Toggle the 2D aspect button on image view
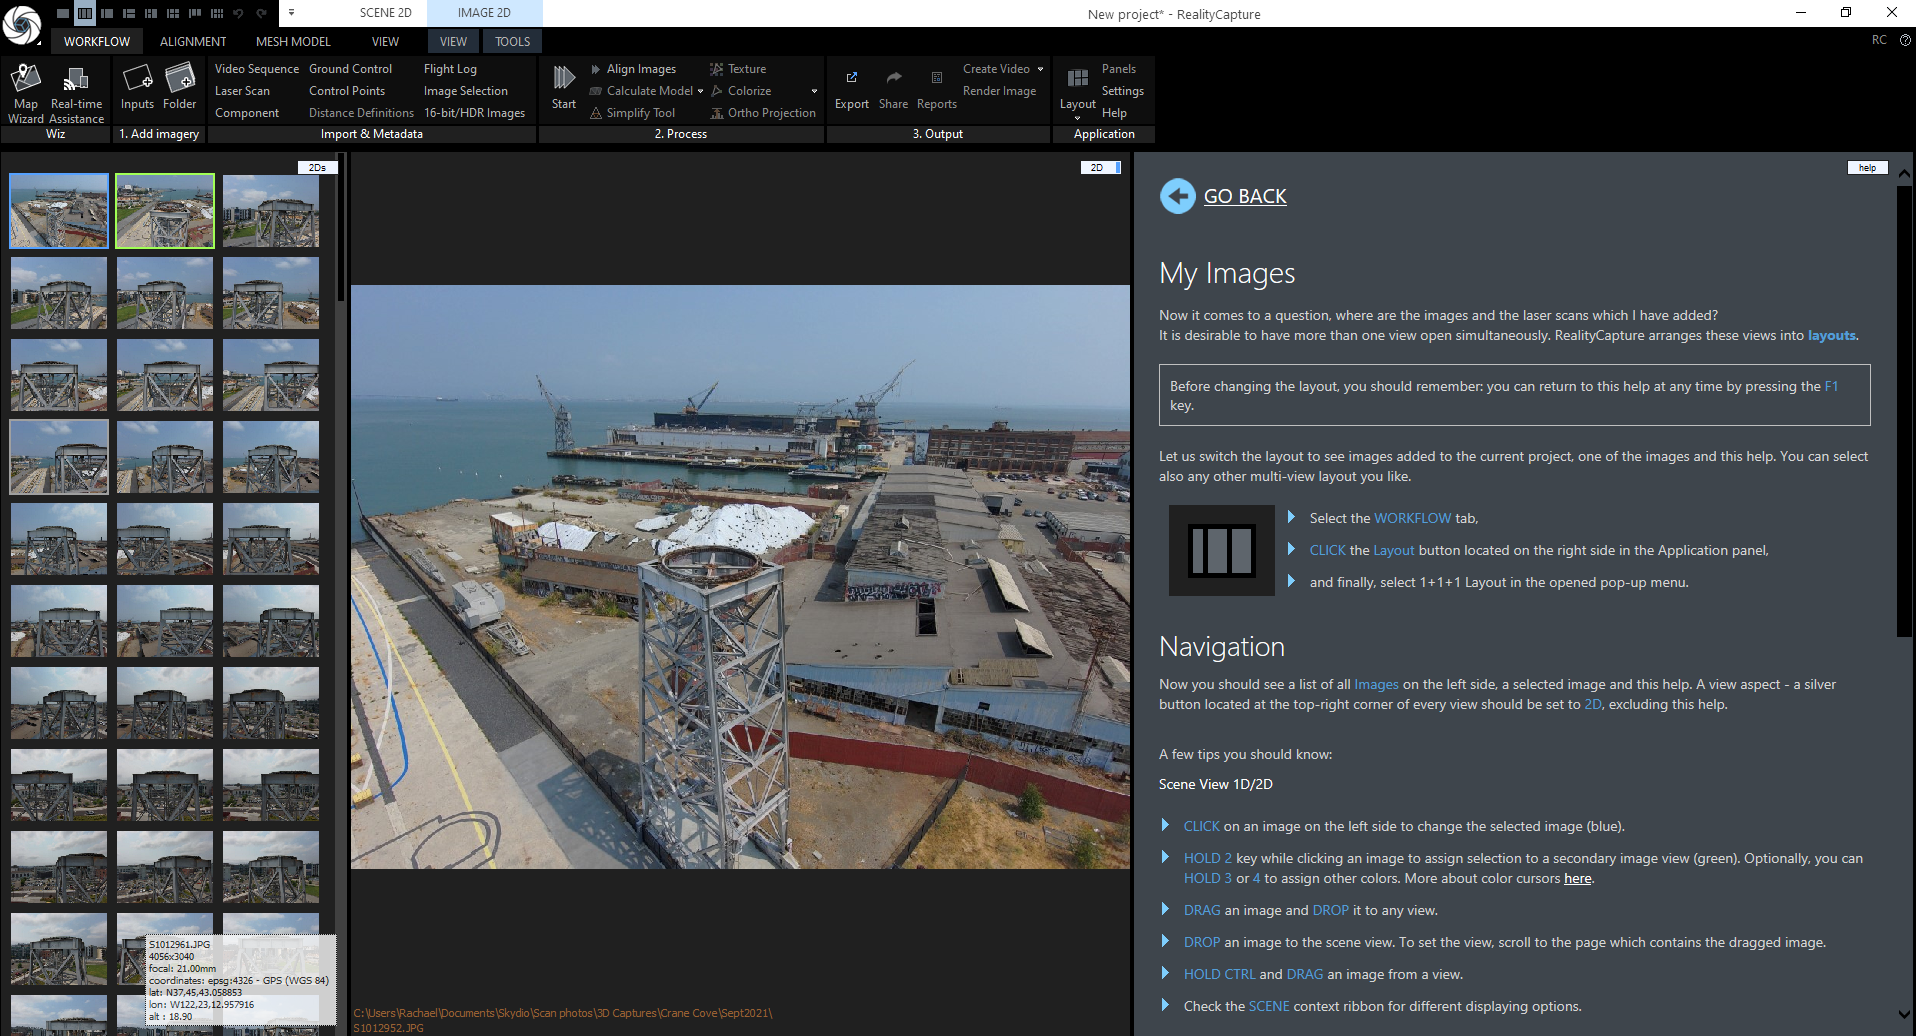The width and height of the screenshot is (1916, 1036). pos(1098,168)
